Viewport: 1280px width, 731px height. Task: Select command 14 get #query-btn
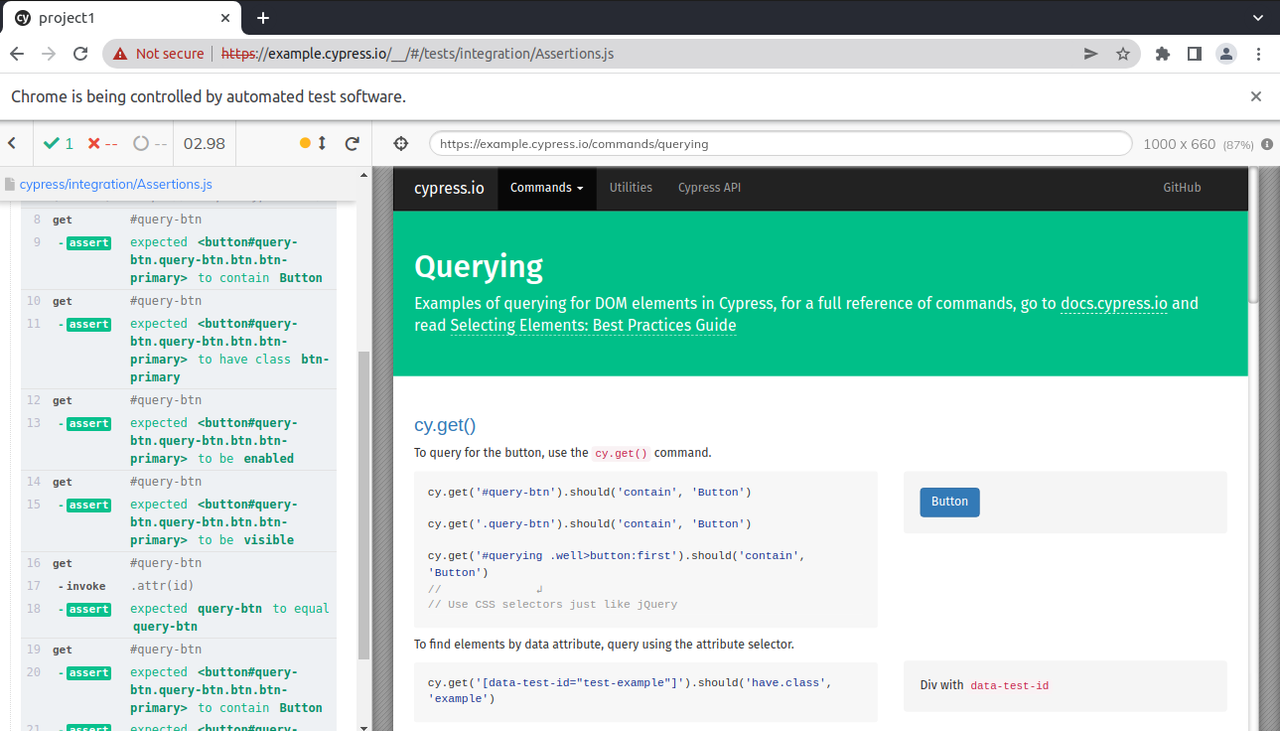click(x=178, y=481)
